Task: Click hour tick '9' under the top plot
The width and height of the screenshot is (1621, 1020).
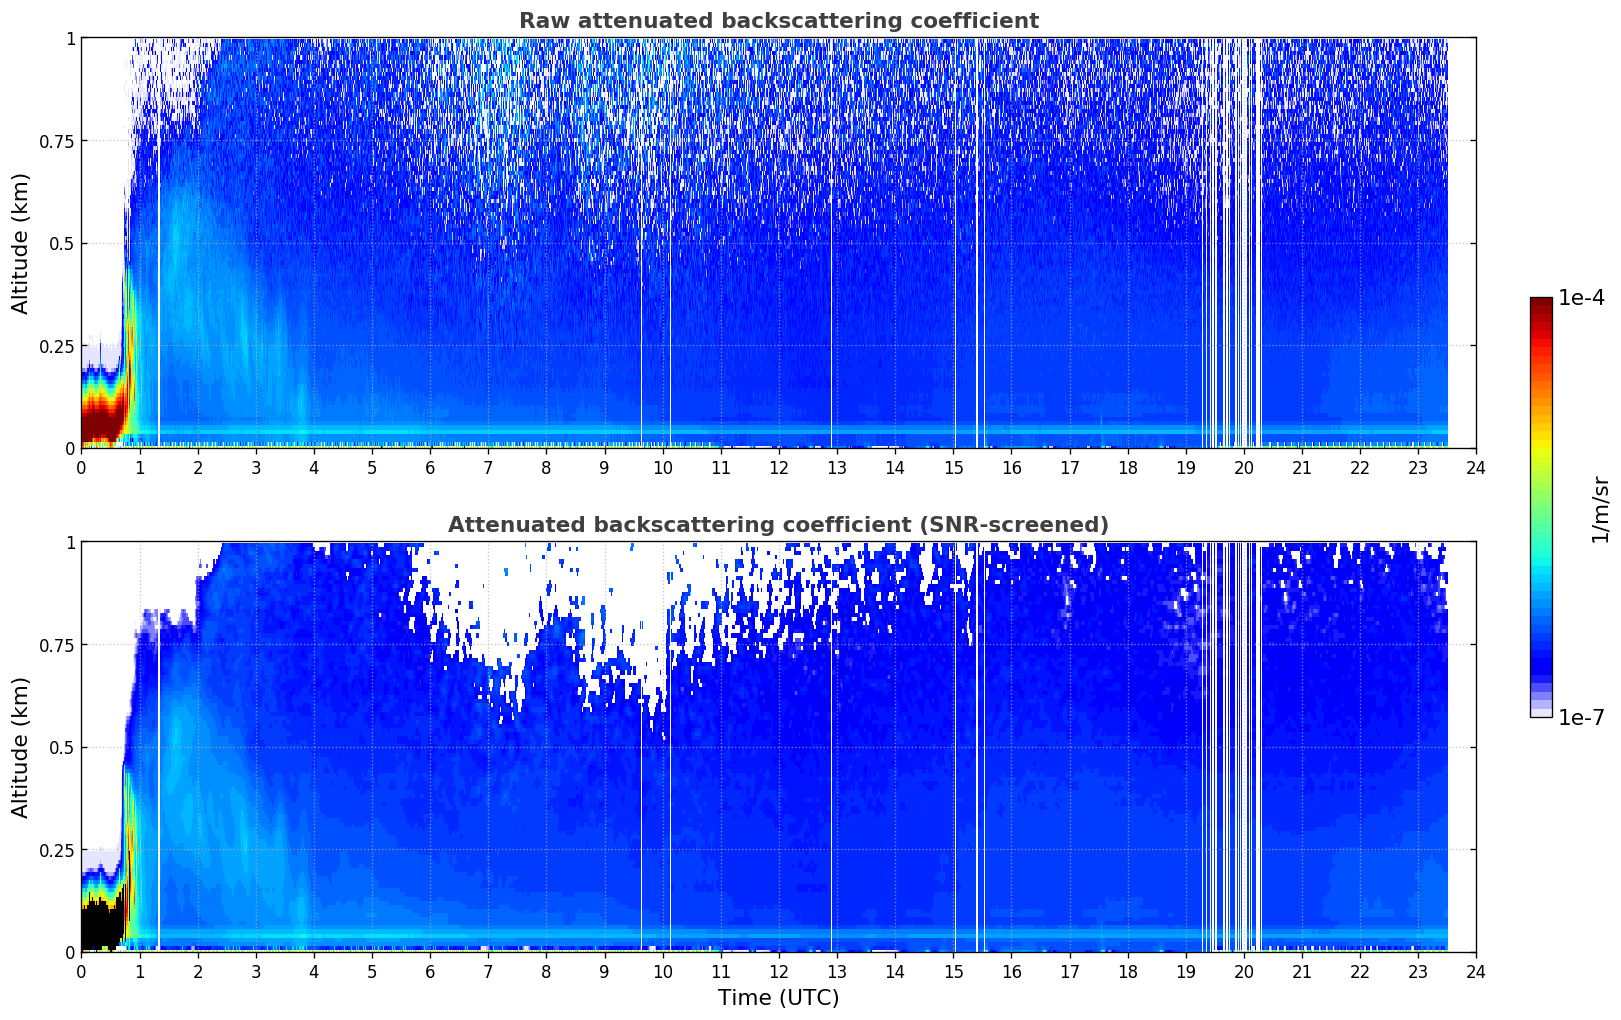Action: click(604, 467)
